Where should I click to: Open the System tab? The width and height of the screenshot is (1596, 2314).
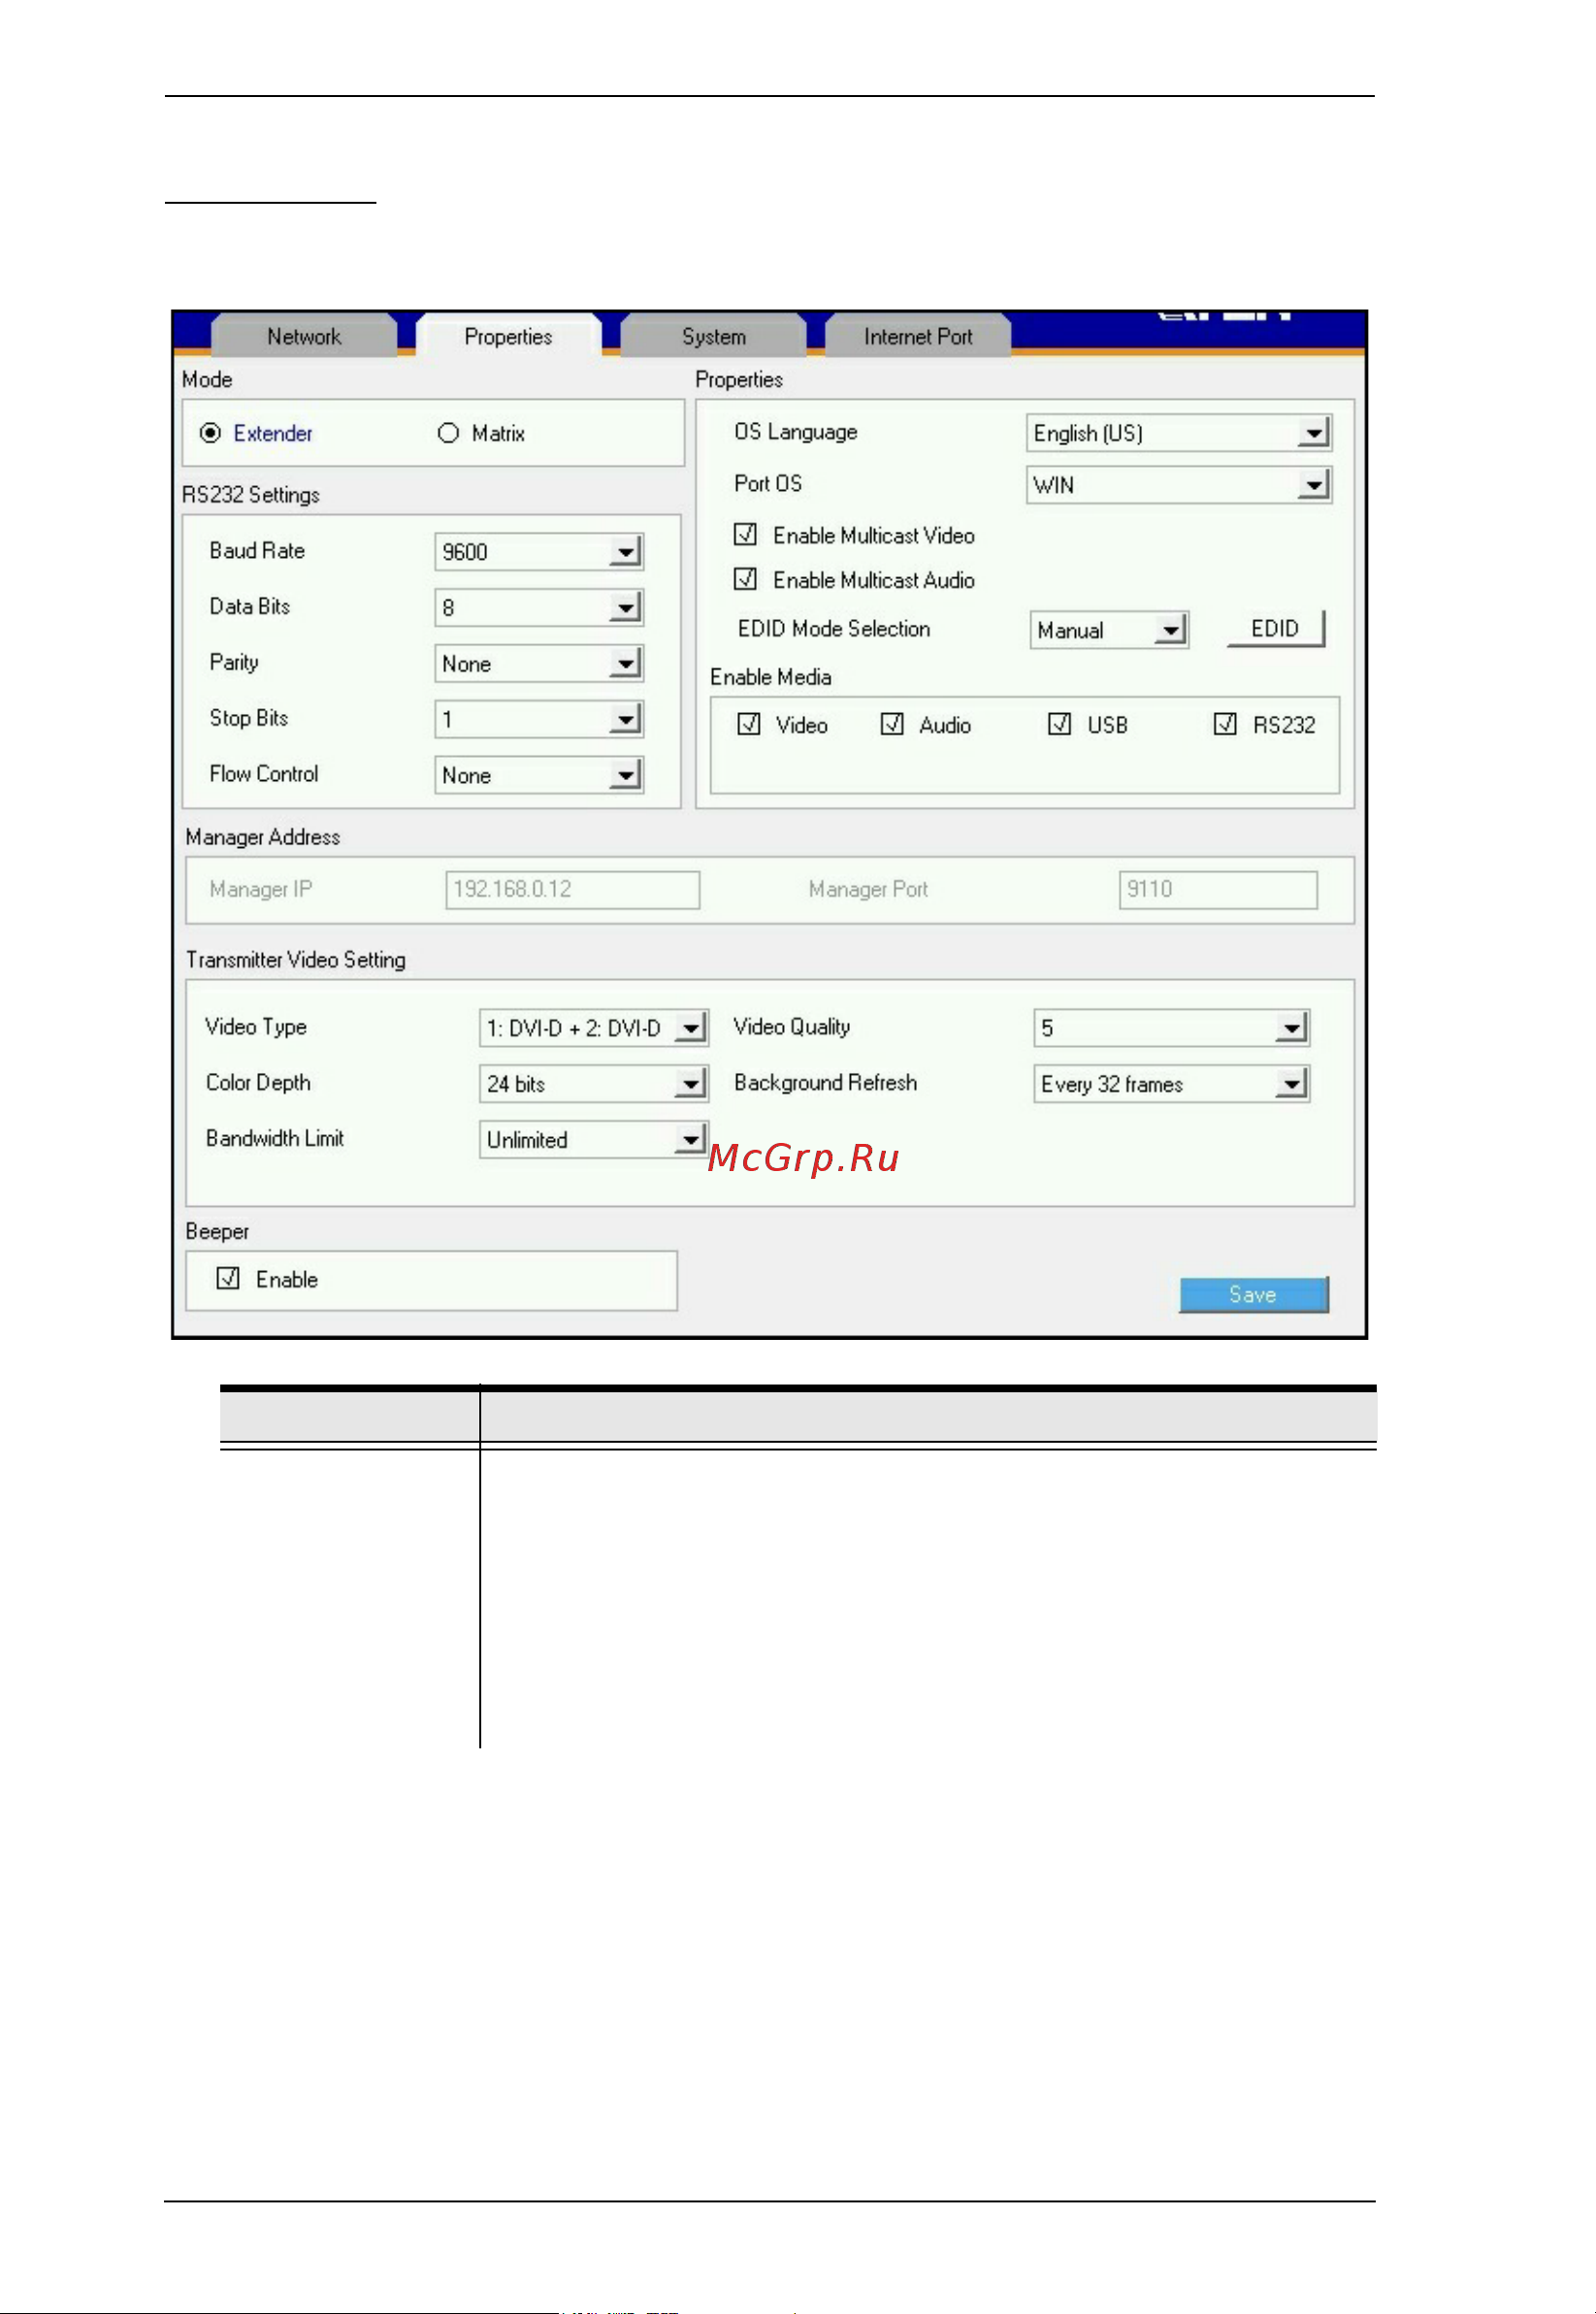713,336
